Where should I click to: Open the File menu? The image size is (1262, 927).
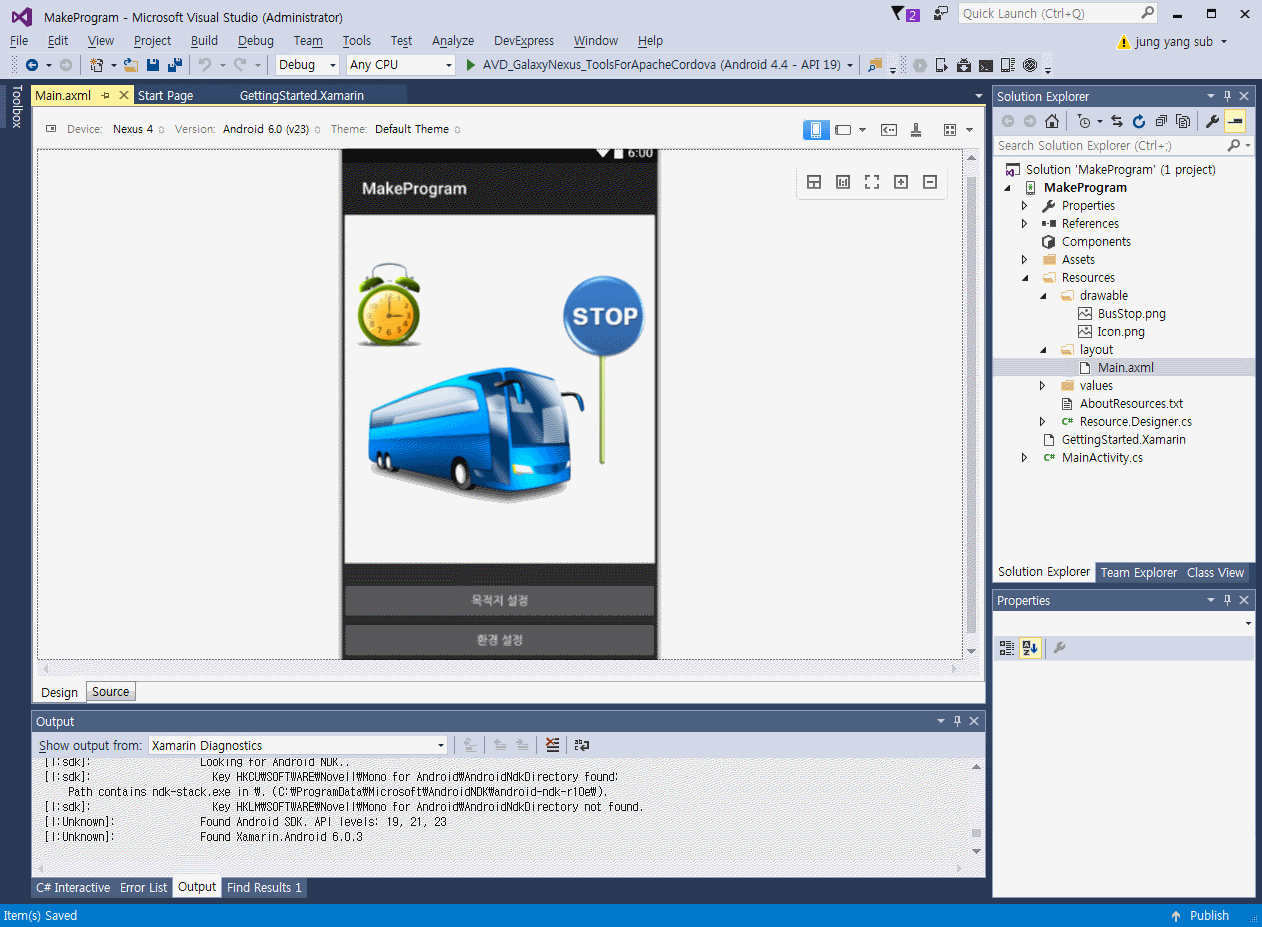pos(19,40)
